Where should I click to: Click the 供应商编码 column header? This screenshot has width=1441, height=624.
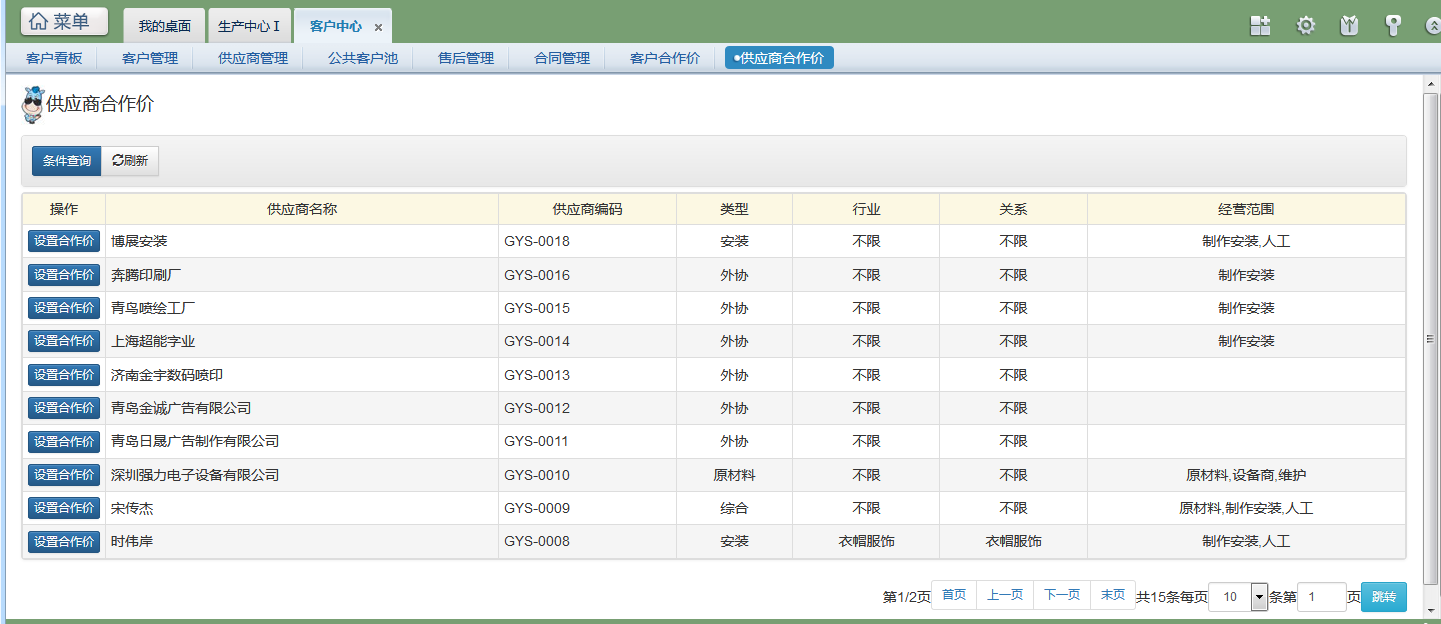pos(587,209)
